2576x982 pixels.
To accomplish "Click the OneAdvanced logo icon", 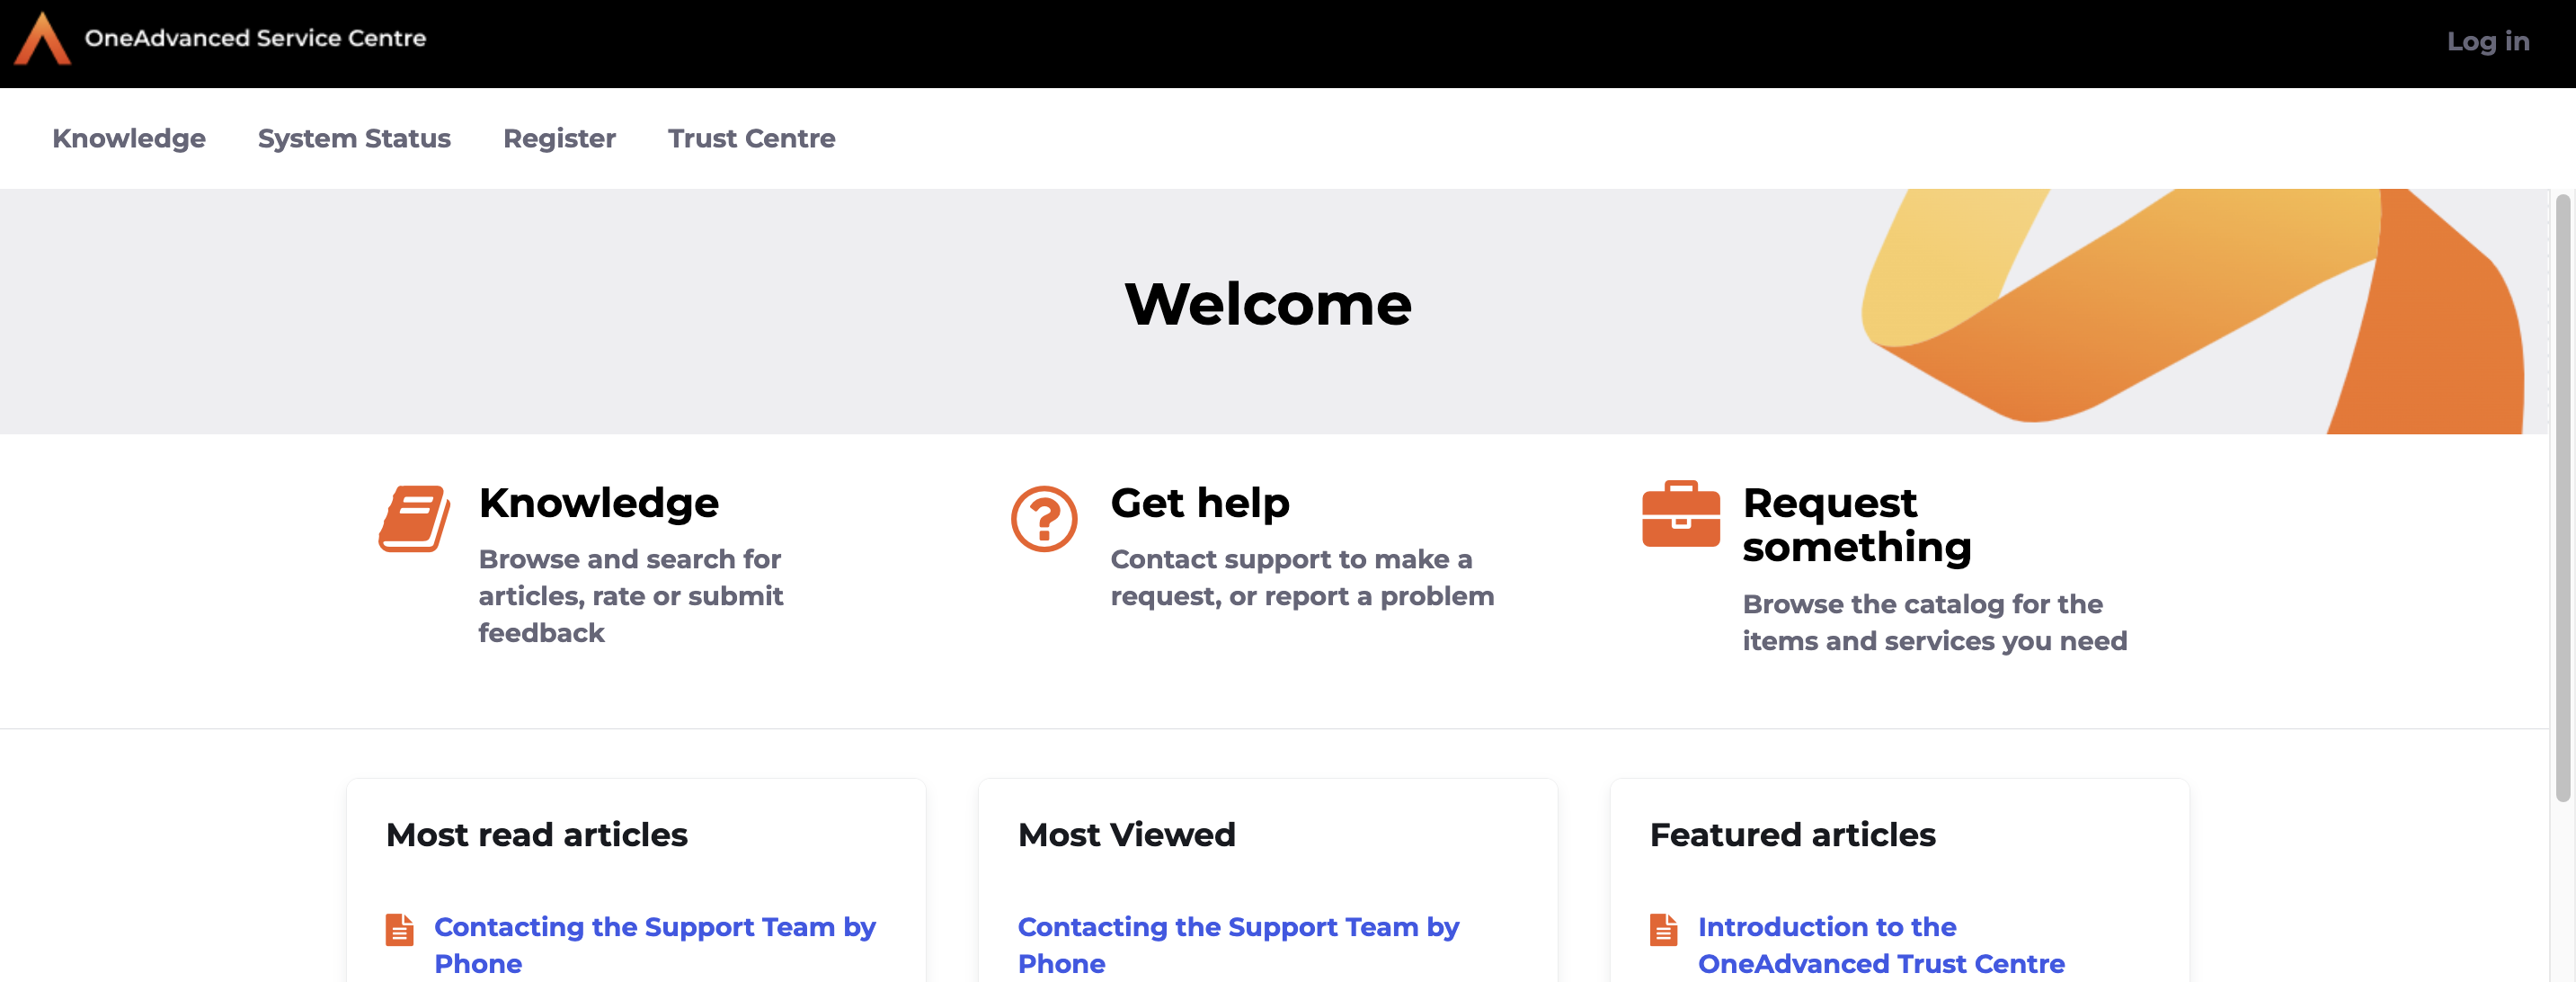I will tap(42, 38).
